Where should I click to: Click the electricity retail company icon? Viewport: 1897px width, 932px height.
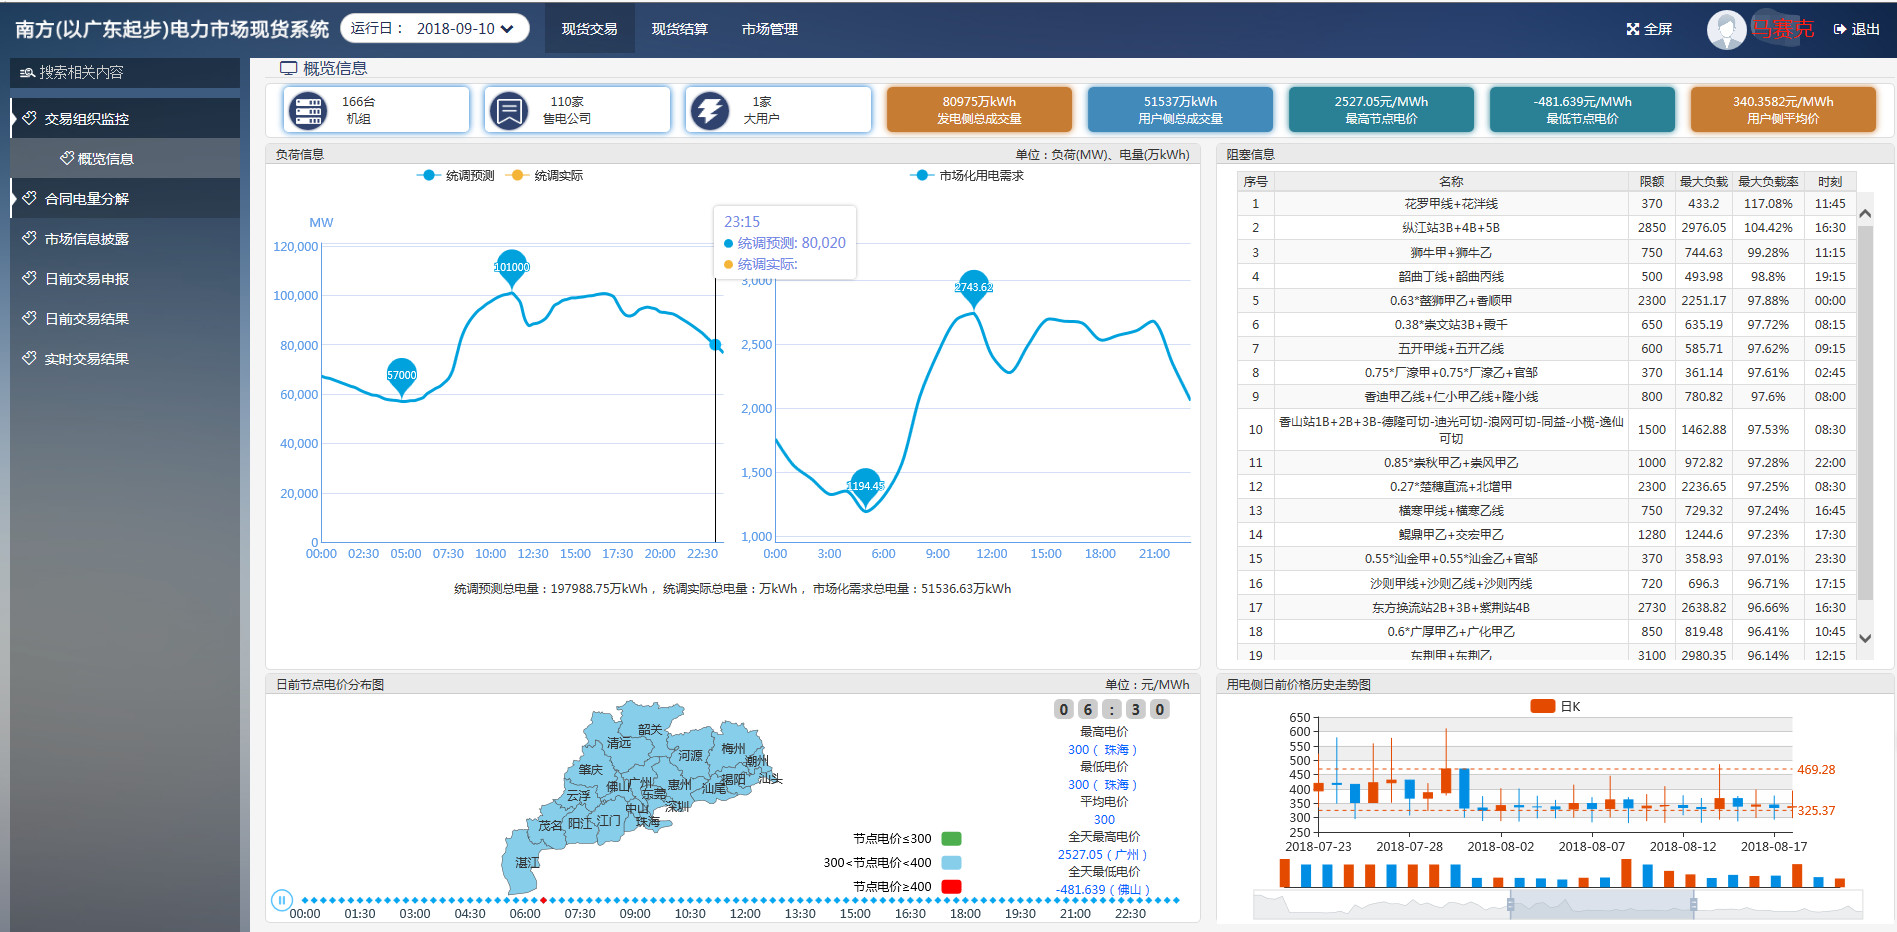point(509,110)
